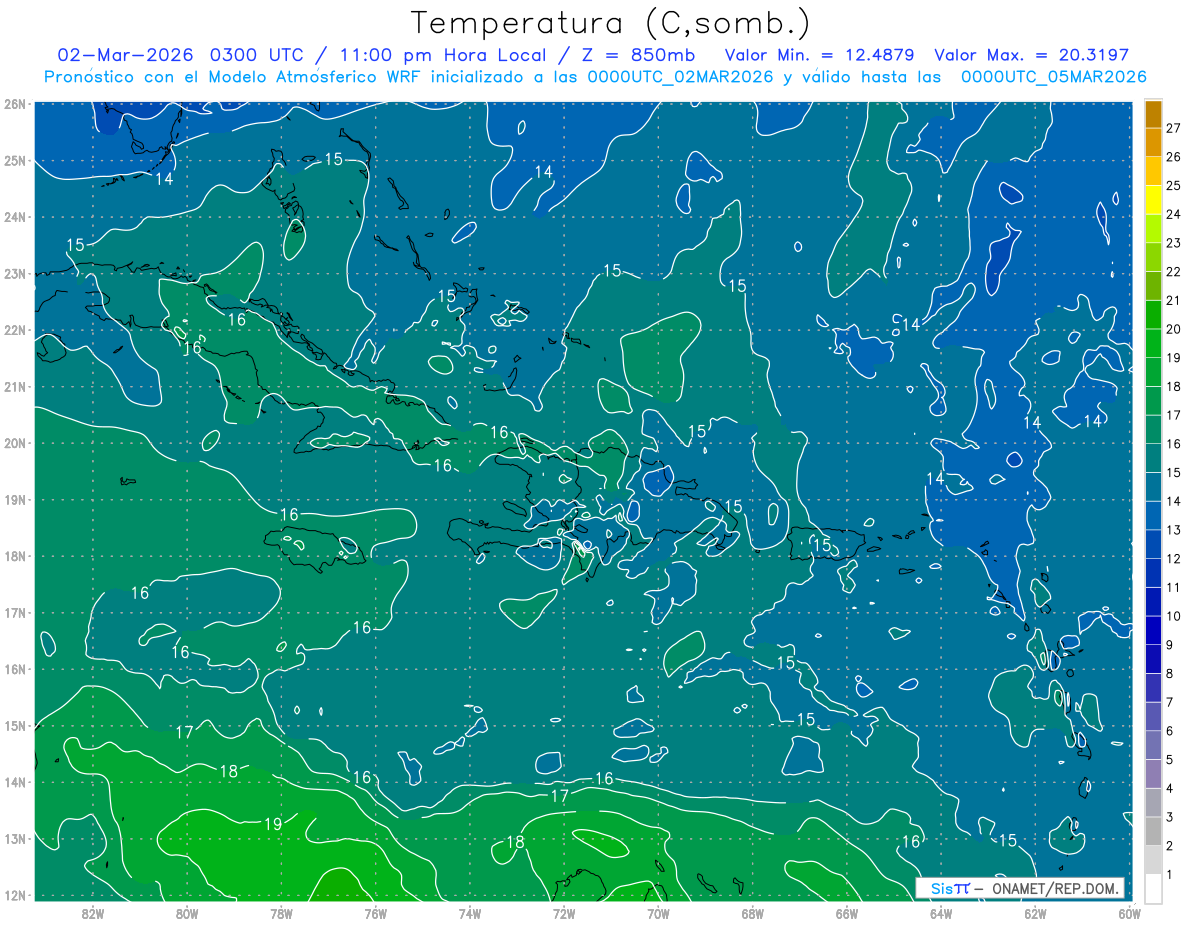This screenshot has height=927, width=1200.
Task: Select the '68W' longitude axis label
Action: (752, 913)
